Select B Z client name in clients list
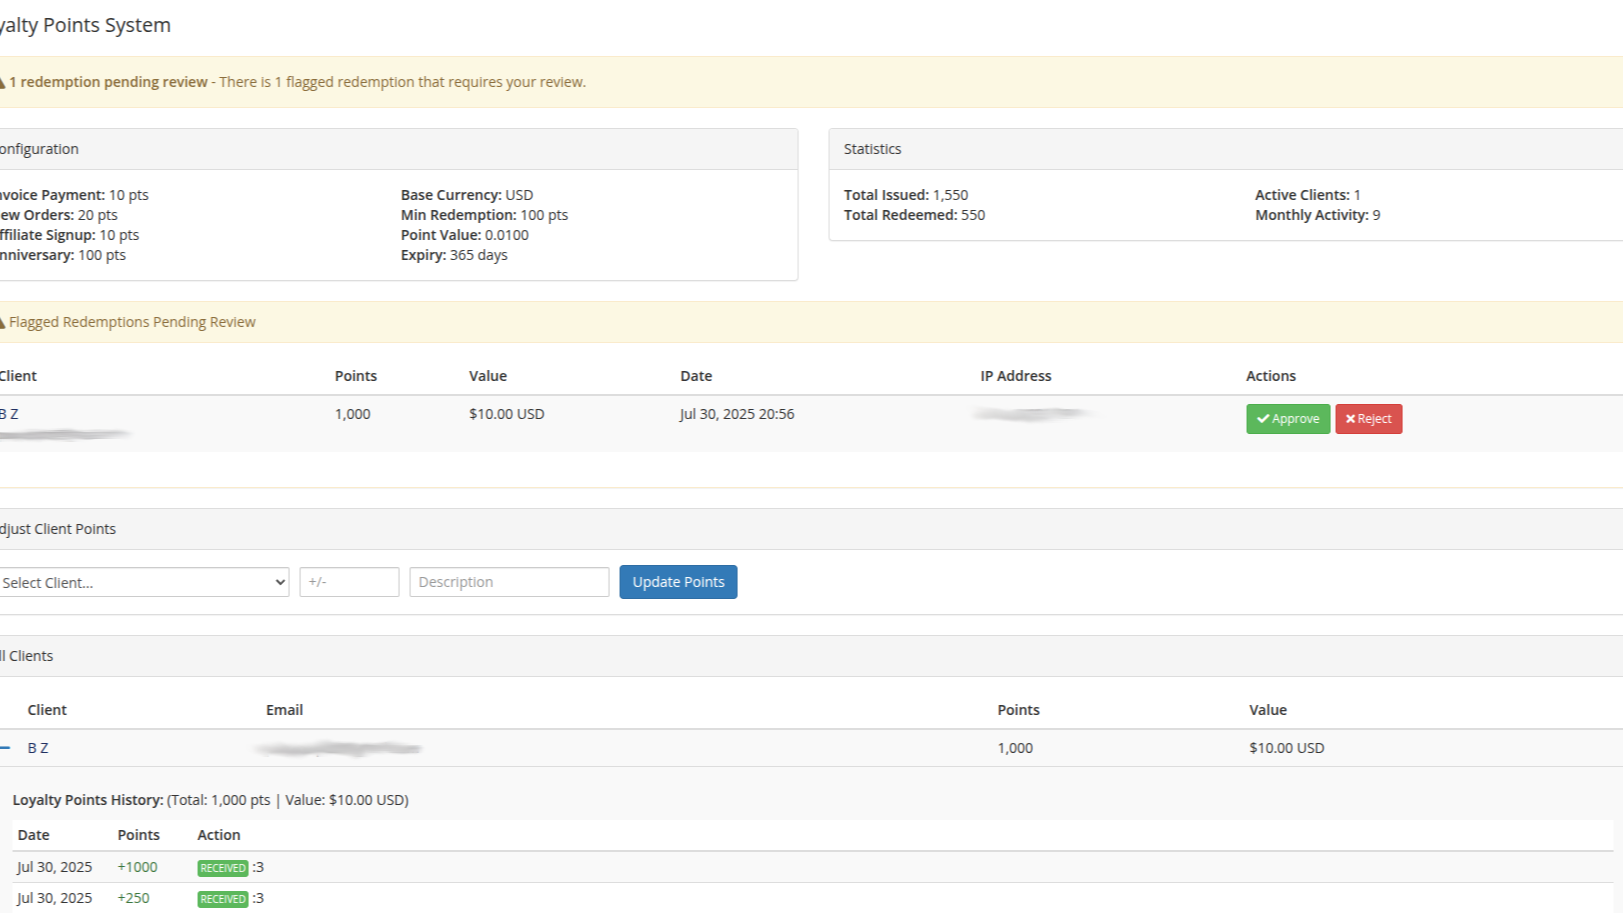This screenshot has height=913, width=1623. [x=38, y=748]
